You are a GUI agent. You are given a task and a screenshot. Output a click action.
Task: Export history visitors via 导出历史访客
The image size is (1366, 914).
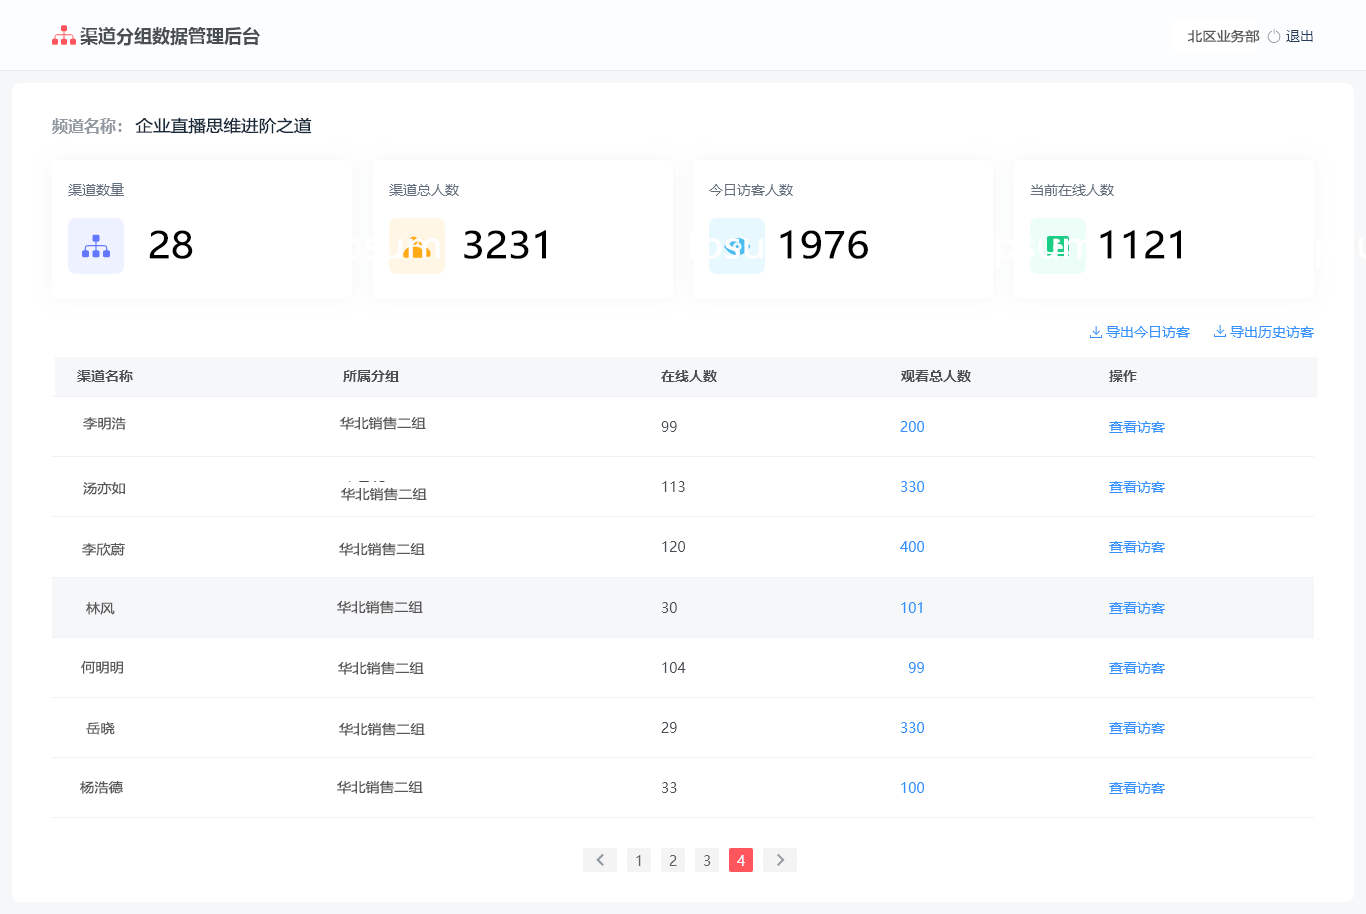1272,332
